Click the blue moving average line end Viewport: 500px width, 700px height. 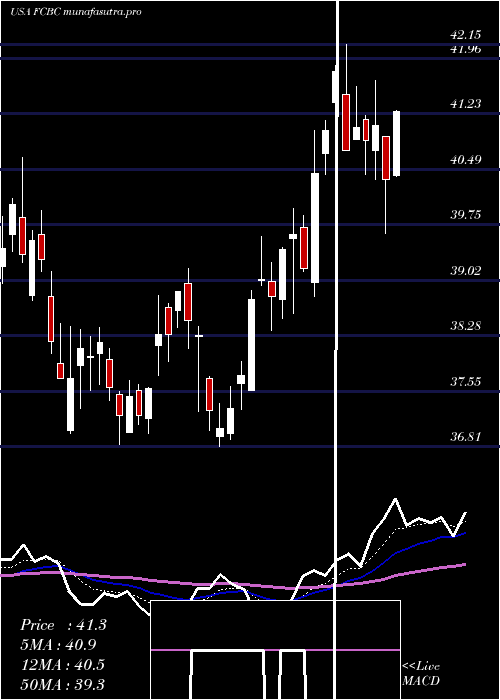[x=465, y=533]
